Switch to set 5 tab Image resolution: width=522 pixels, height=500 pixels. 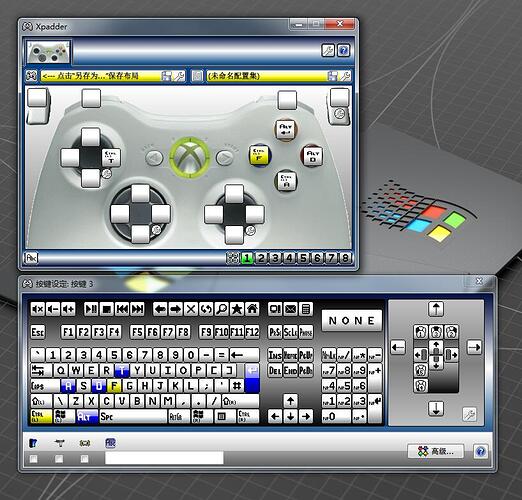[x=303, y=258]
